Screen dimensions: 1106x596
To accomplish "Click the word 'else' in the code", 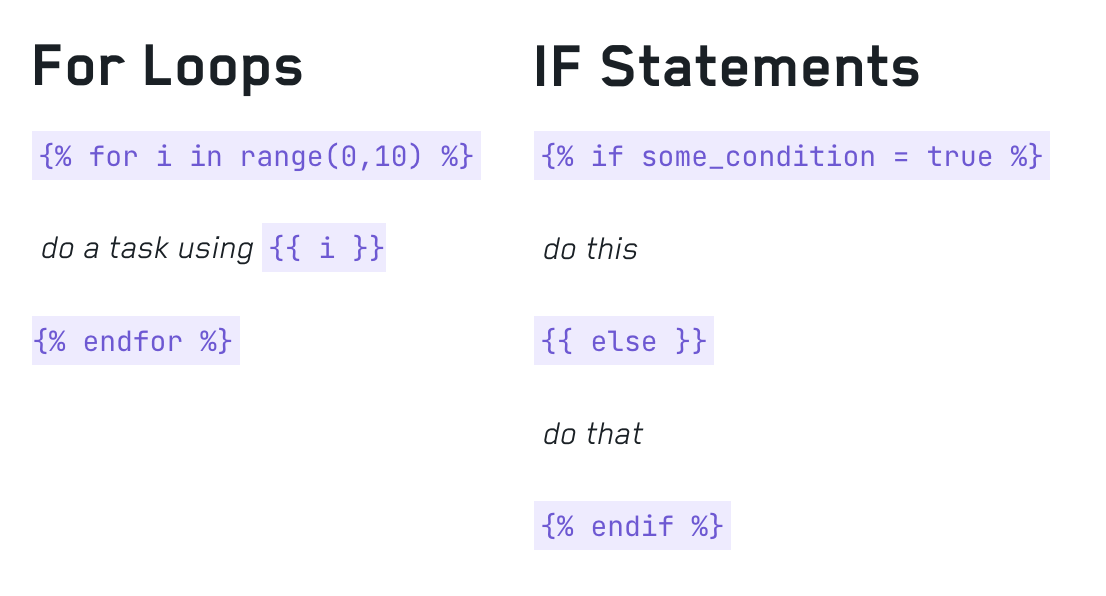I will coord(624,341).
